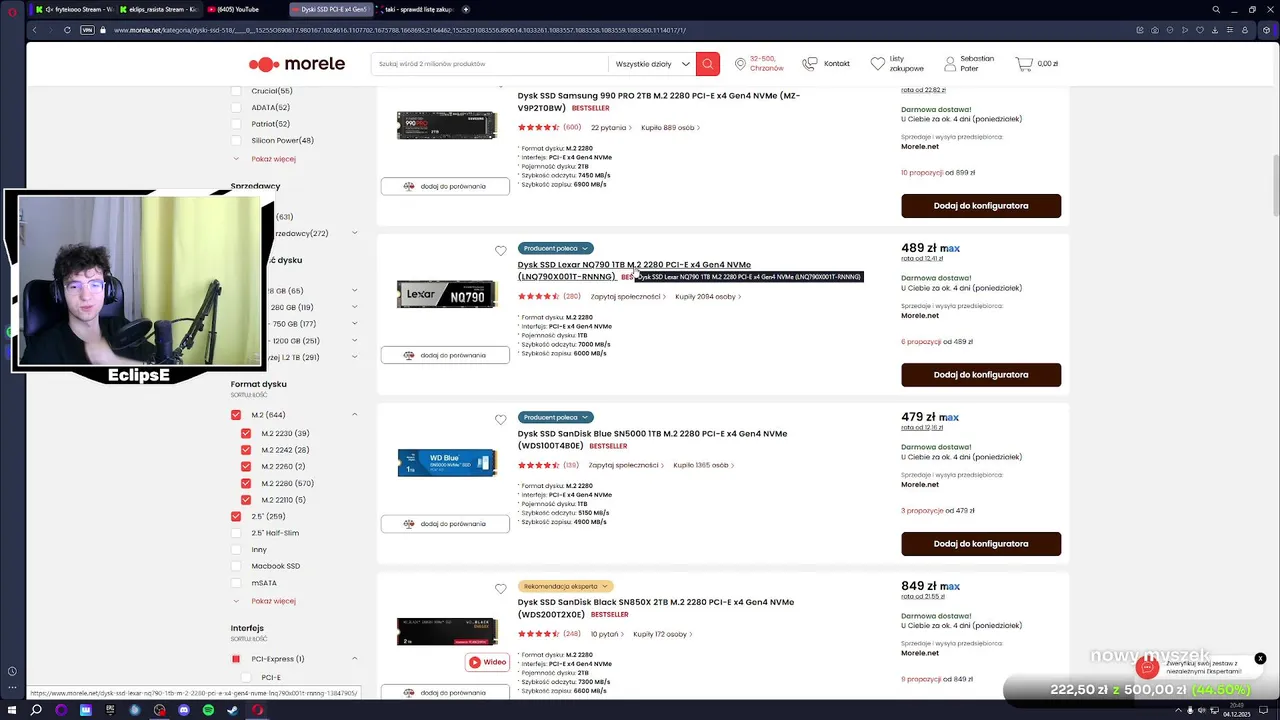Uncheck the M.2 2230 (39) checkbox
This screenshot has height=720, width=1280.
(x=246, y=434)
